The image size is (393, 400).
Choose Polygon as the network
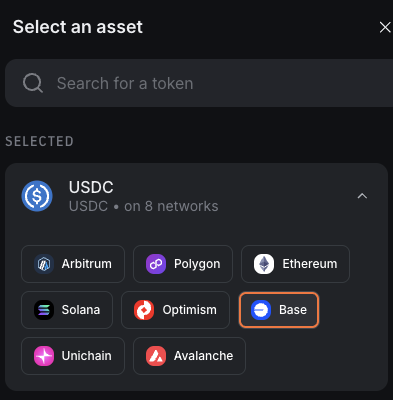(x=183, y=264)
